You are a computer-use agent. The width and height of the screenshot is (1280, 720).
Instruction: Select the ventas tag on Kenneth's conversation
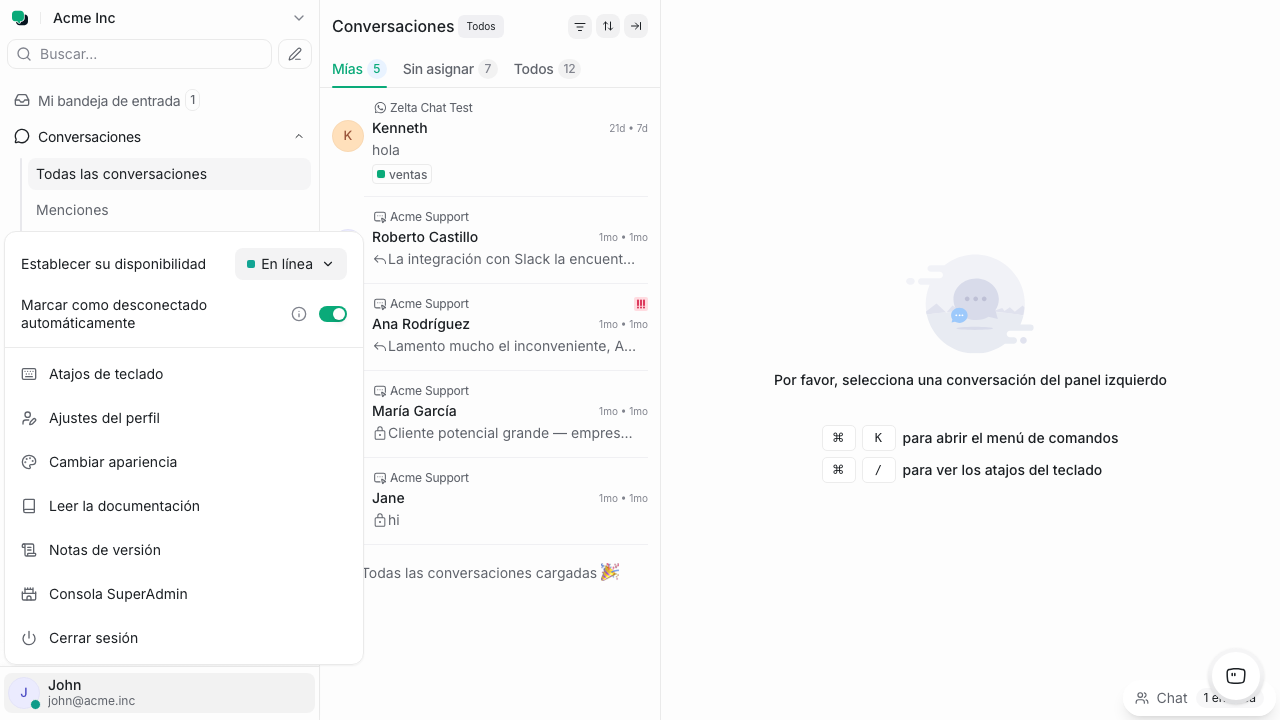pyautogui.click(x=401, y=174)
